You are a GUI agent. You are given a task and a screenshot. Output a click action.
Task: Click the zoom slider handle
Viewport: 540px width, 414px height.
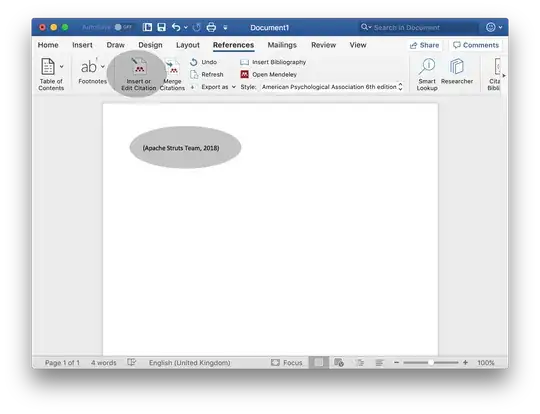click(x=430, y=362)
